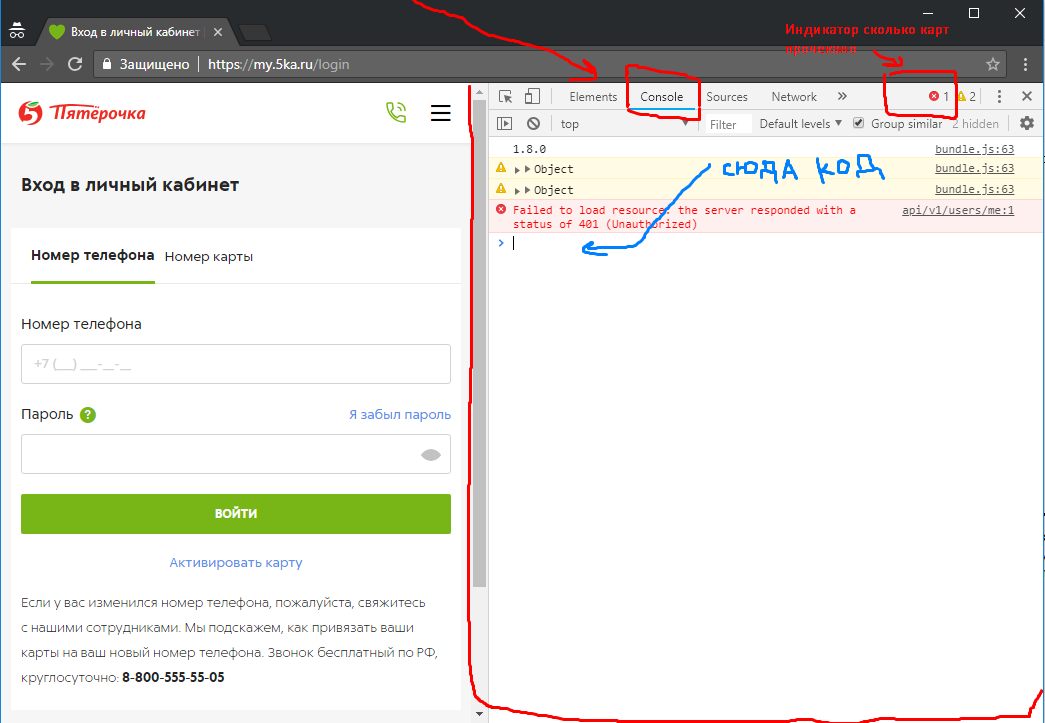Toggle password visibility eye icon
Viewport: 1045px width, 723px height.
tap(431, 455)
